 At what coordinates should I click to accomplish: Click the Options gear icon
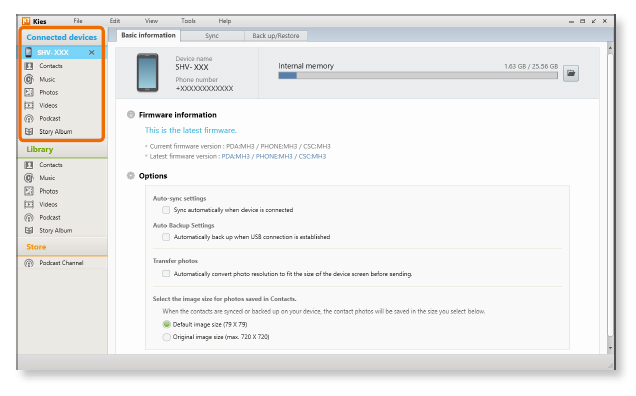click(131, 176)
